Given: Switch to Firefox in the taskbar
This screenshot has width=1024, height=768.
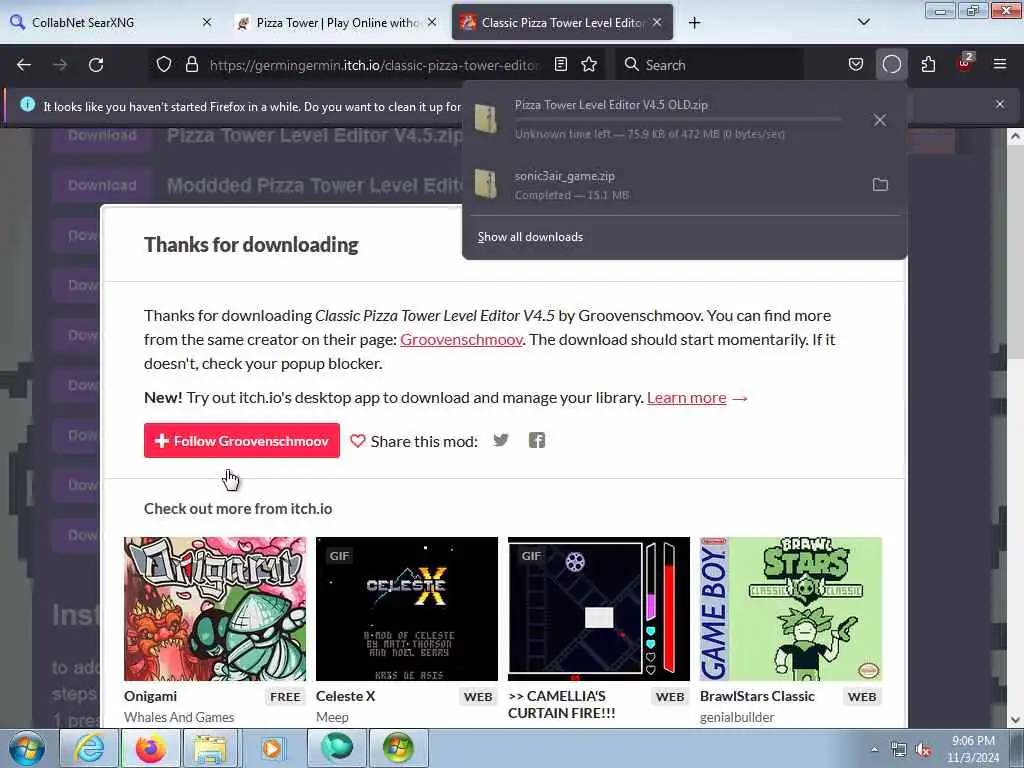Looking at the screenshot, I should 150,748.
